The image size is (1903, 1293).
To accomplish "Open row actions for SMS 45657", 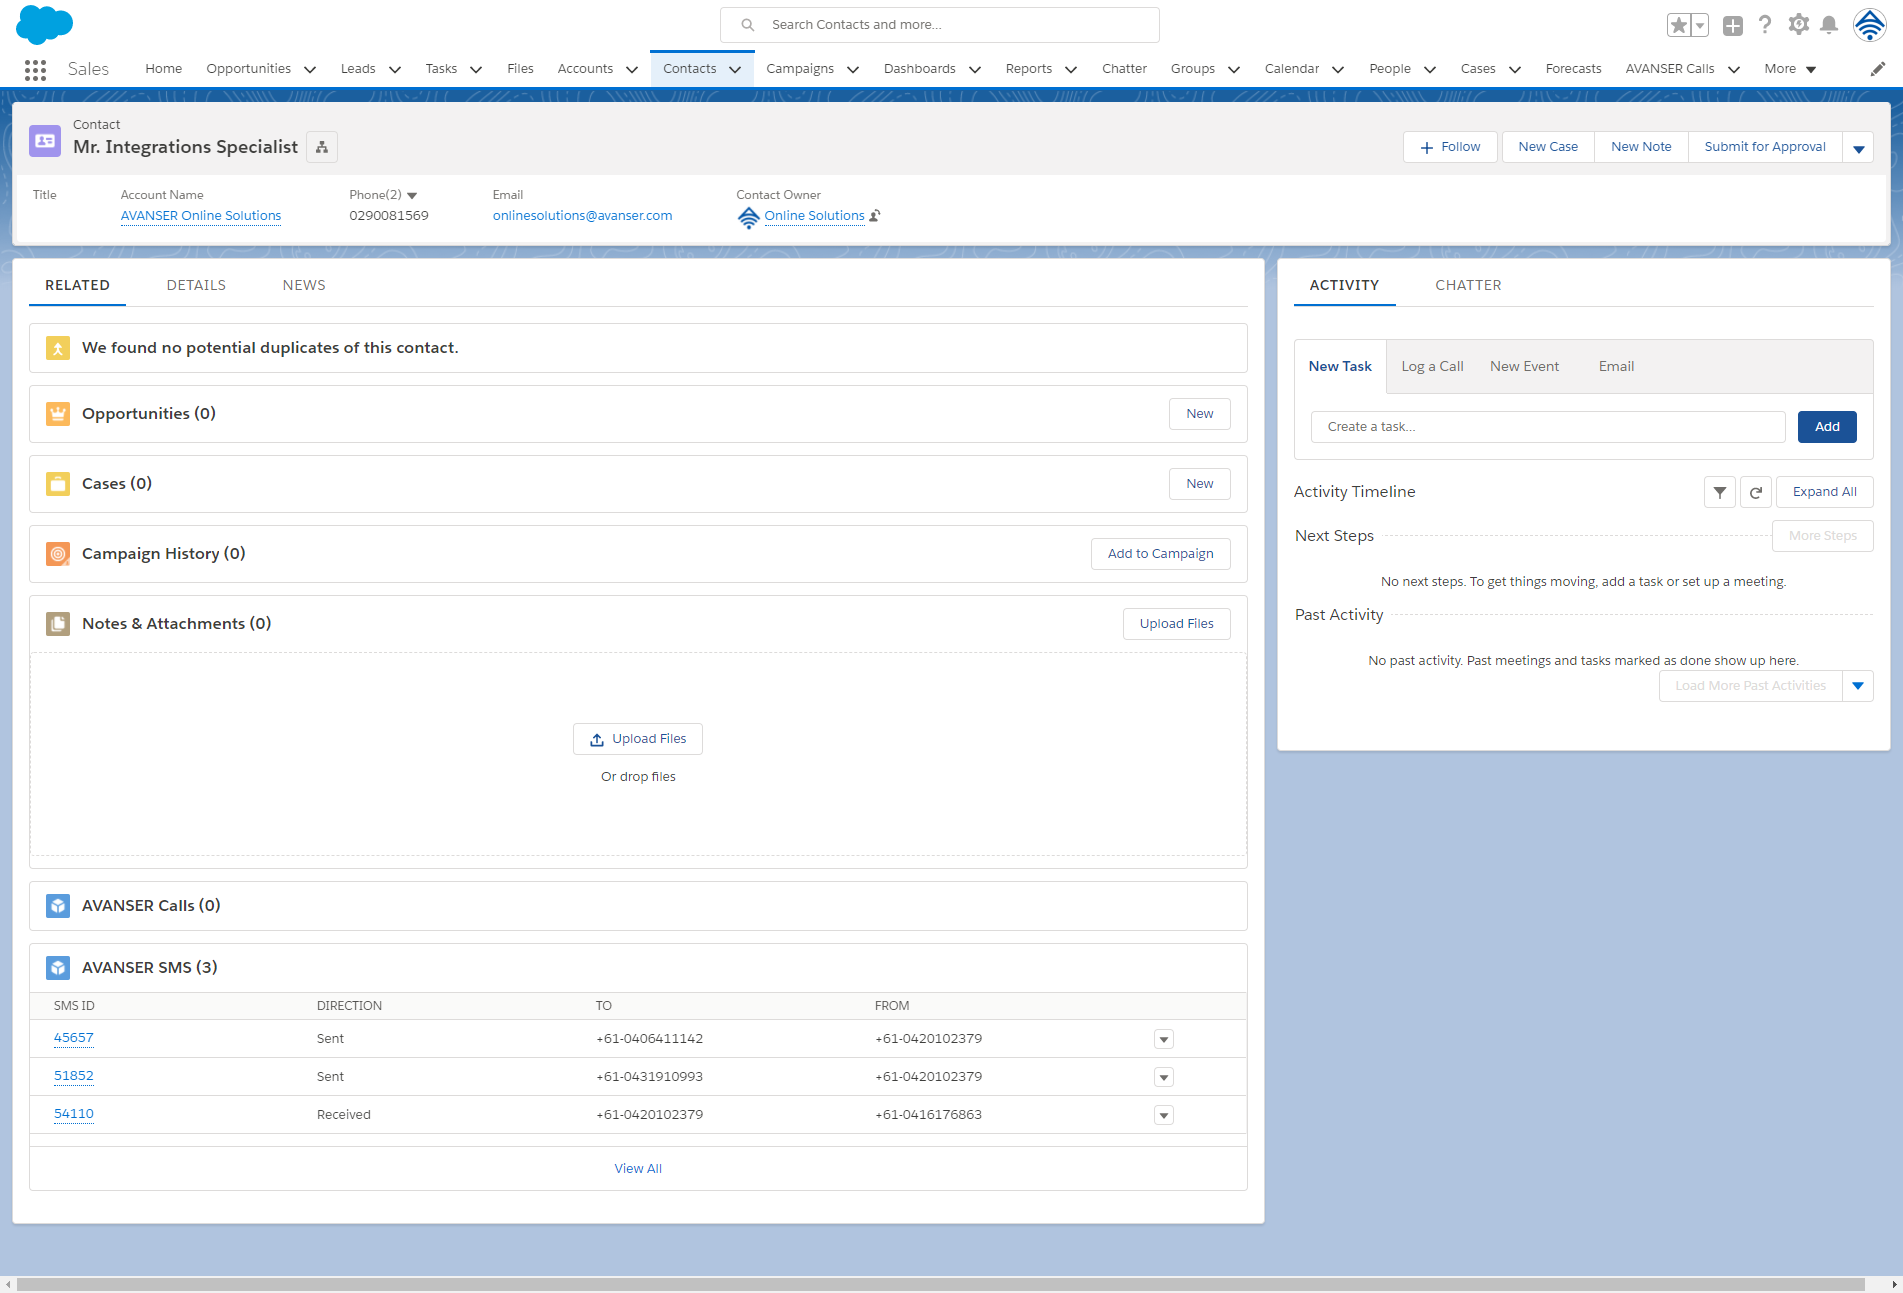I will pyautogui.click(x=1163, y=1039).
